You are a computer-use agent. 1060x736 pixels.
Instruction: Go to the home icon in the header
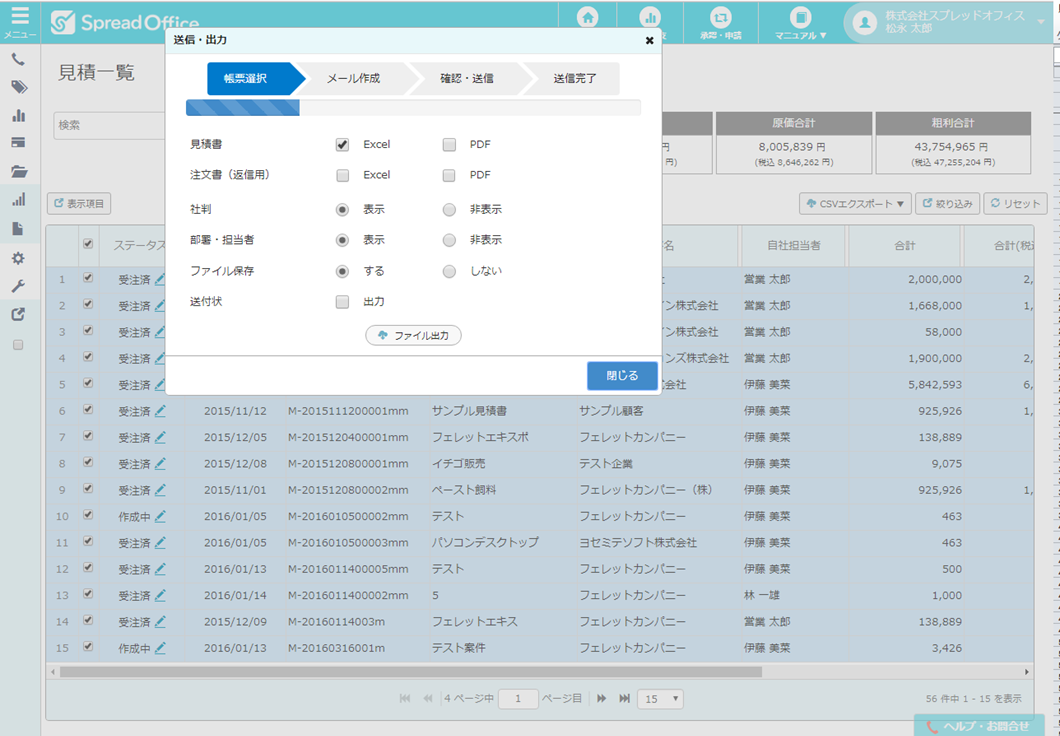click(x=587, y=18)
